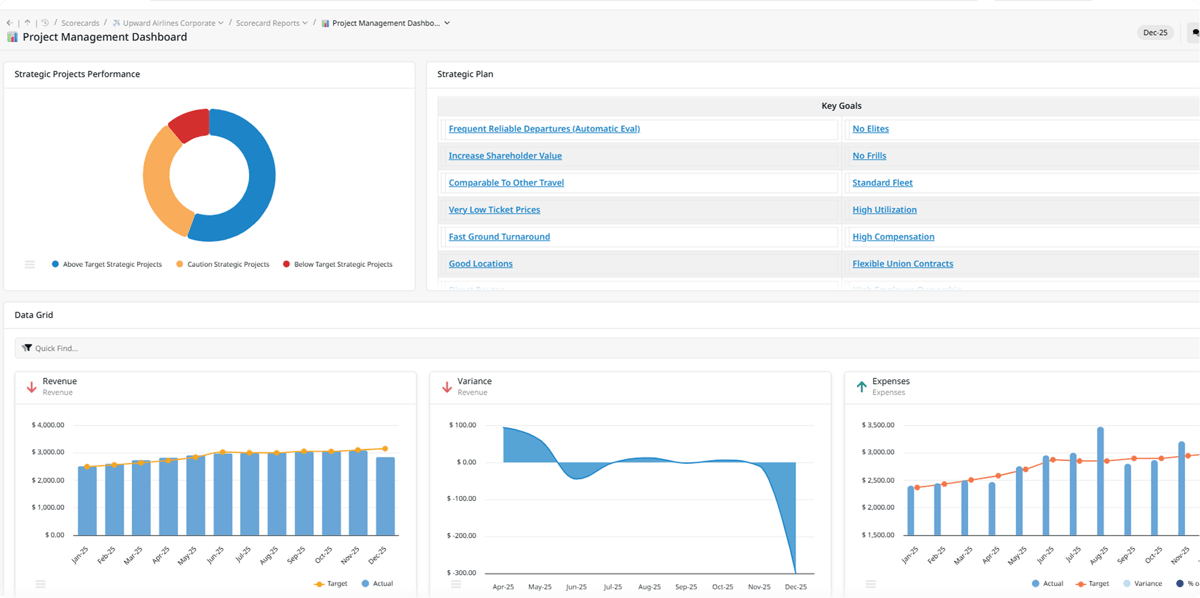Click the Revenue card red down-arrow icon
The height and width of the screenshot is (598, 1200).
[31, 387]
